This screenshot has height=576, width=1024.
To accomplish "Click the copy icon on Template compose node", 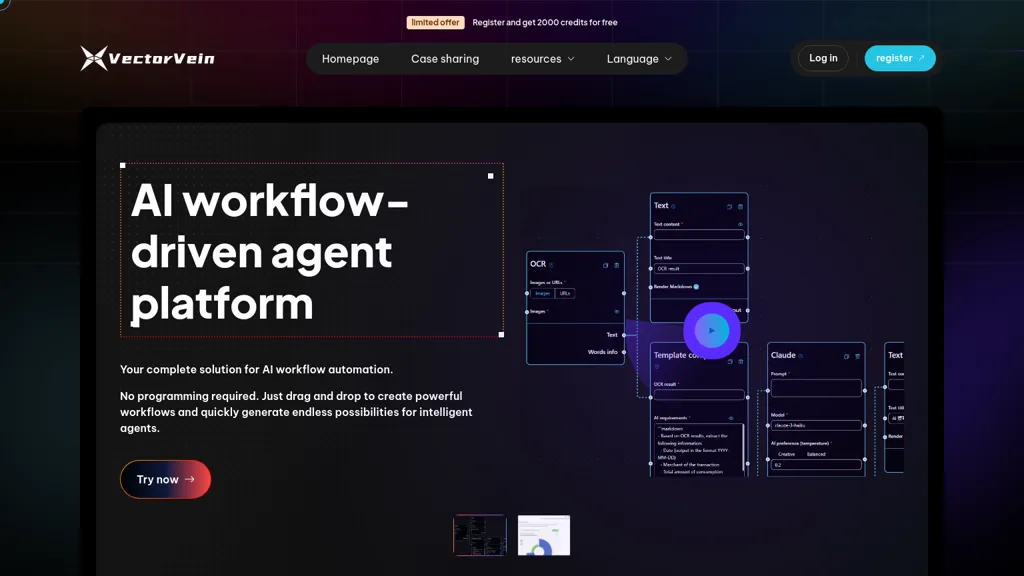I will (729, 361).
